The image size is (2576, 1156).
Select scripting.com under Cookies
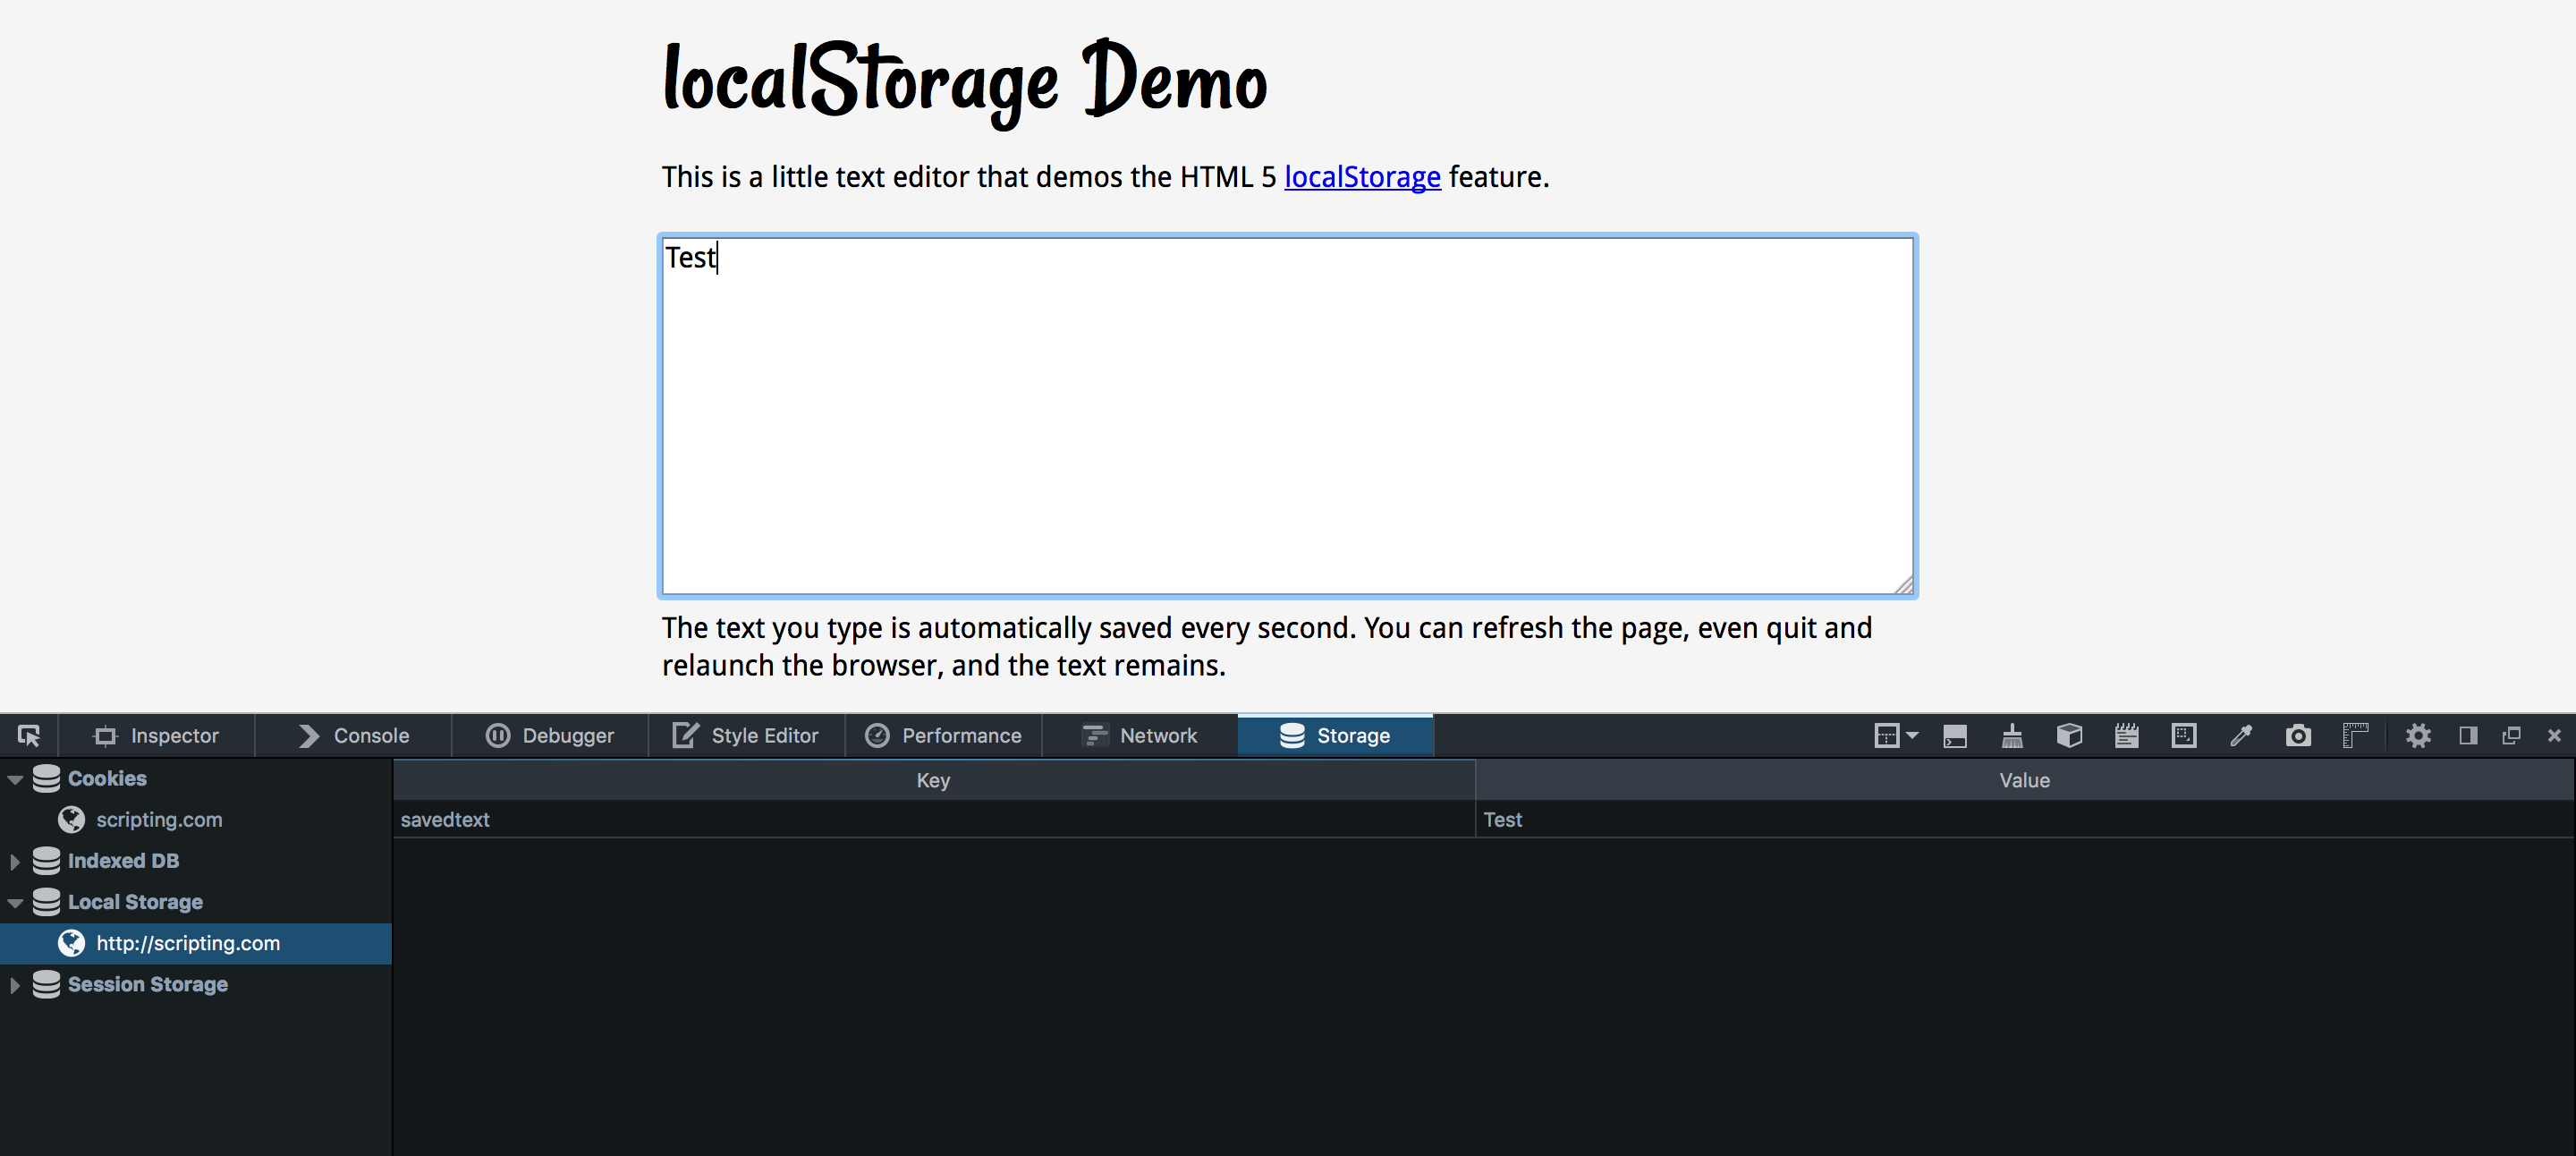pyautogui.click(x=159, y=820)
